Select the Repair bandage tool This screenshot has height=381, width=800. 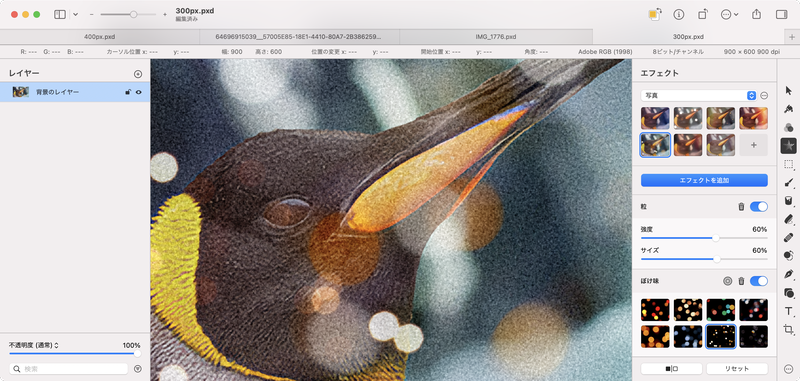[x=788, y=237]
